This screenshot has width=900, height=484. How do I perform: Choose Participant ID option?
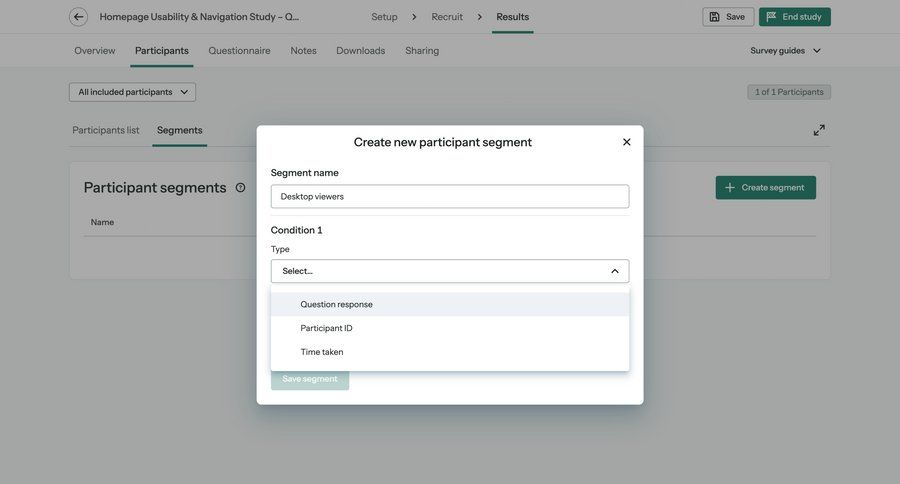click(x=326, y=328)
